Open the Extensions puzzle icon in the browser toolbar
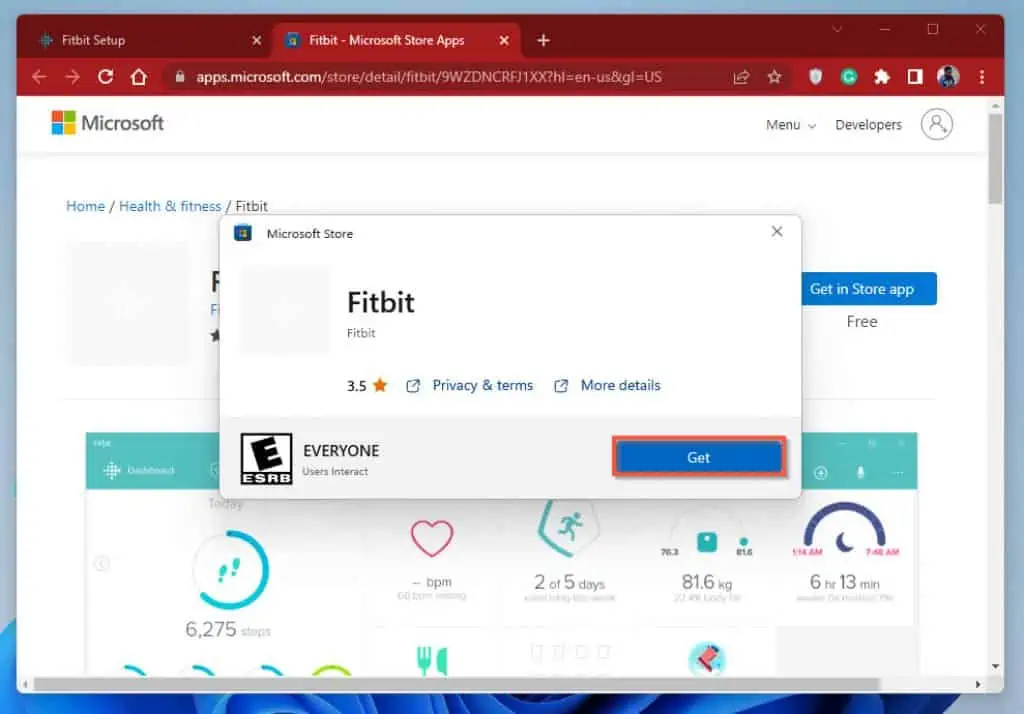Image resolution: width=1024 pixels, height=714 pixels. point(882,76)
